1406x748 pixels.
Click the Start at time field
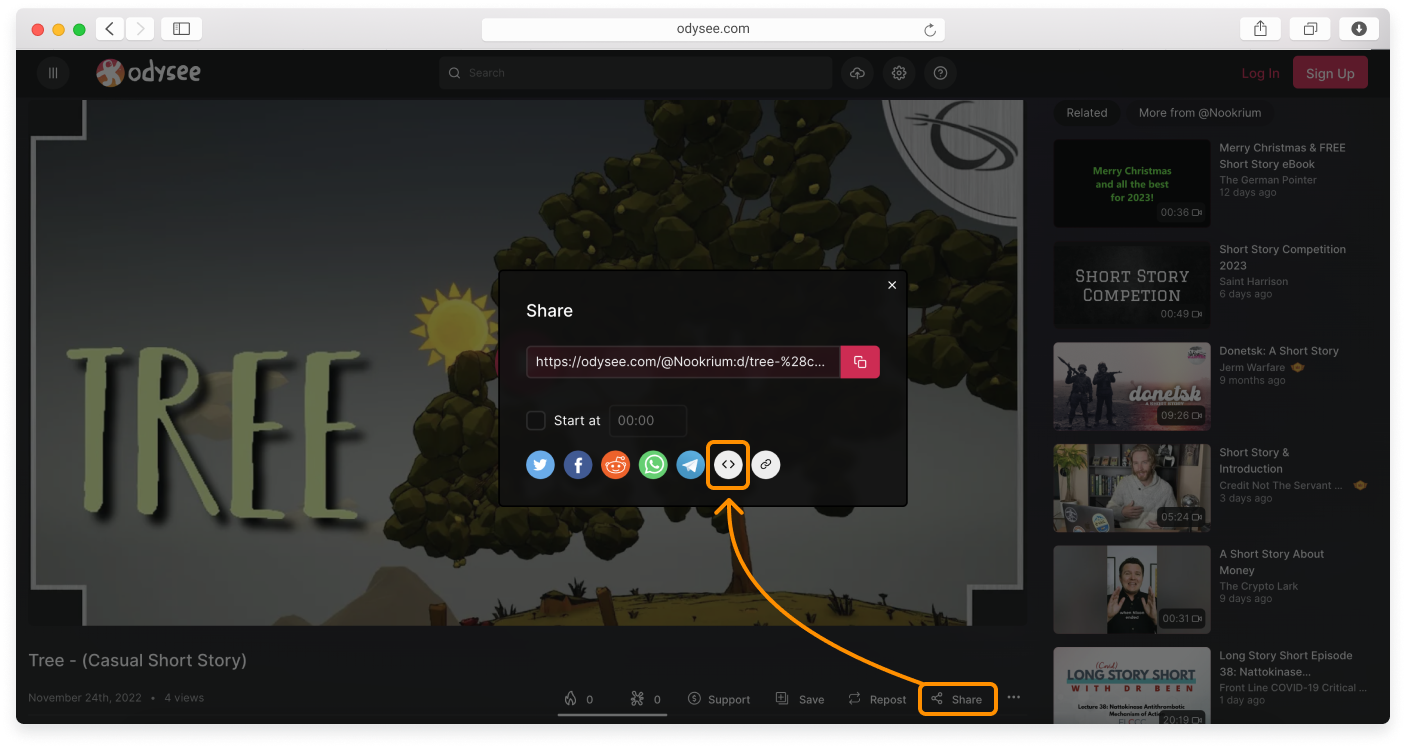(648, 421)
